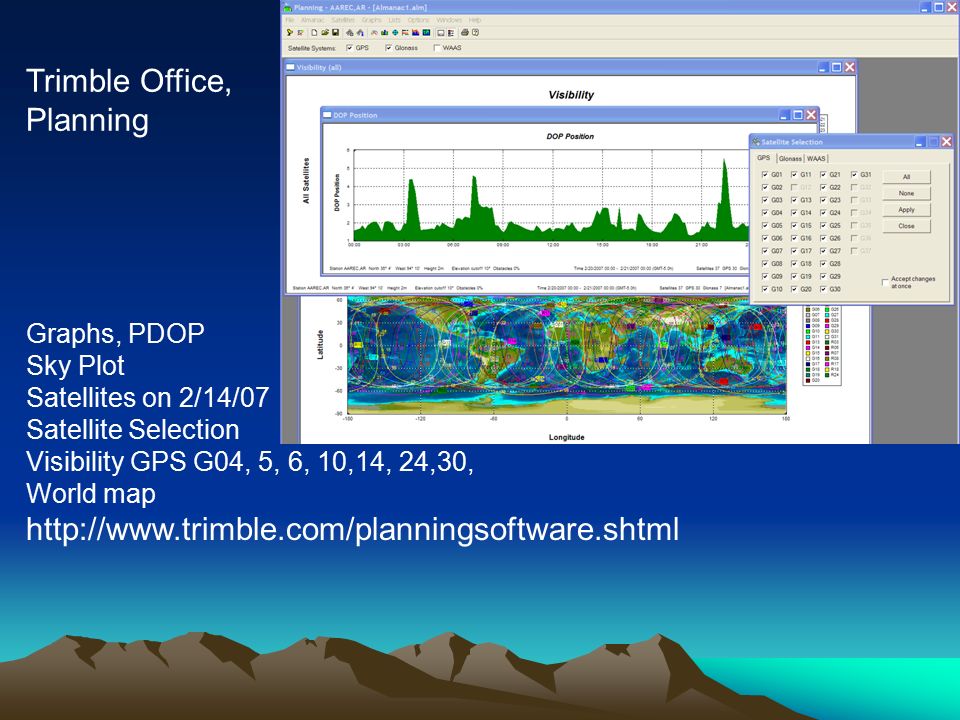The width and height of the screenshot is (960, 720).
Task: Click the Planning application icon in title bar
Action: [287, 7]
